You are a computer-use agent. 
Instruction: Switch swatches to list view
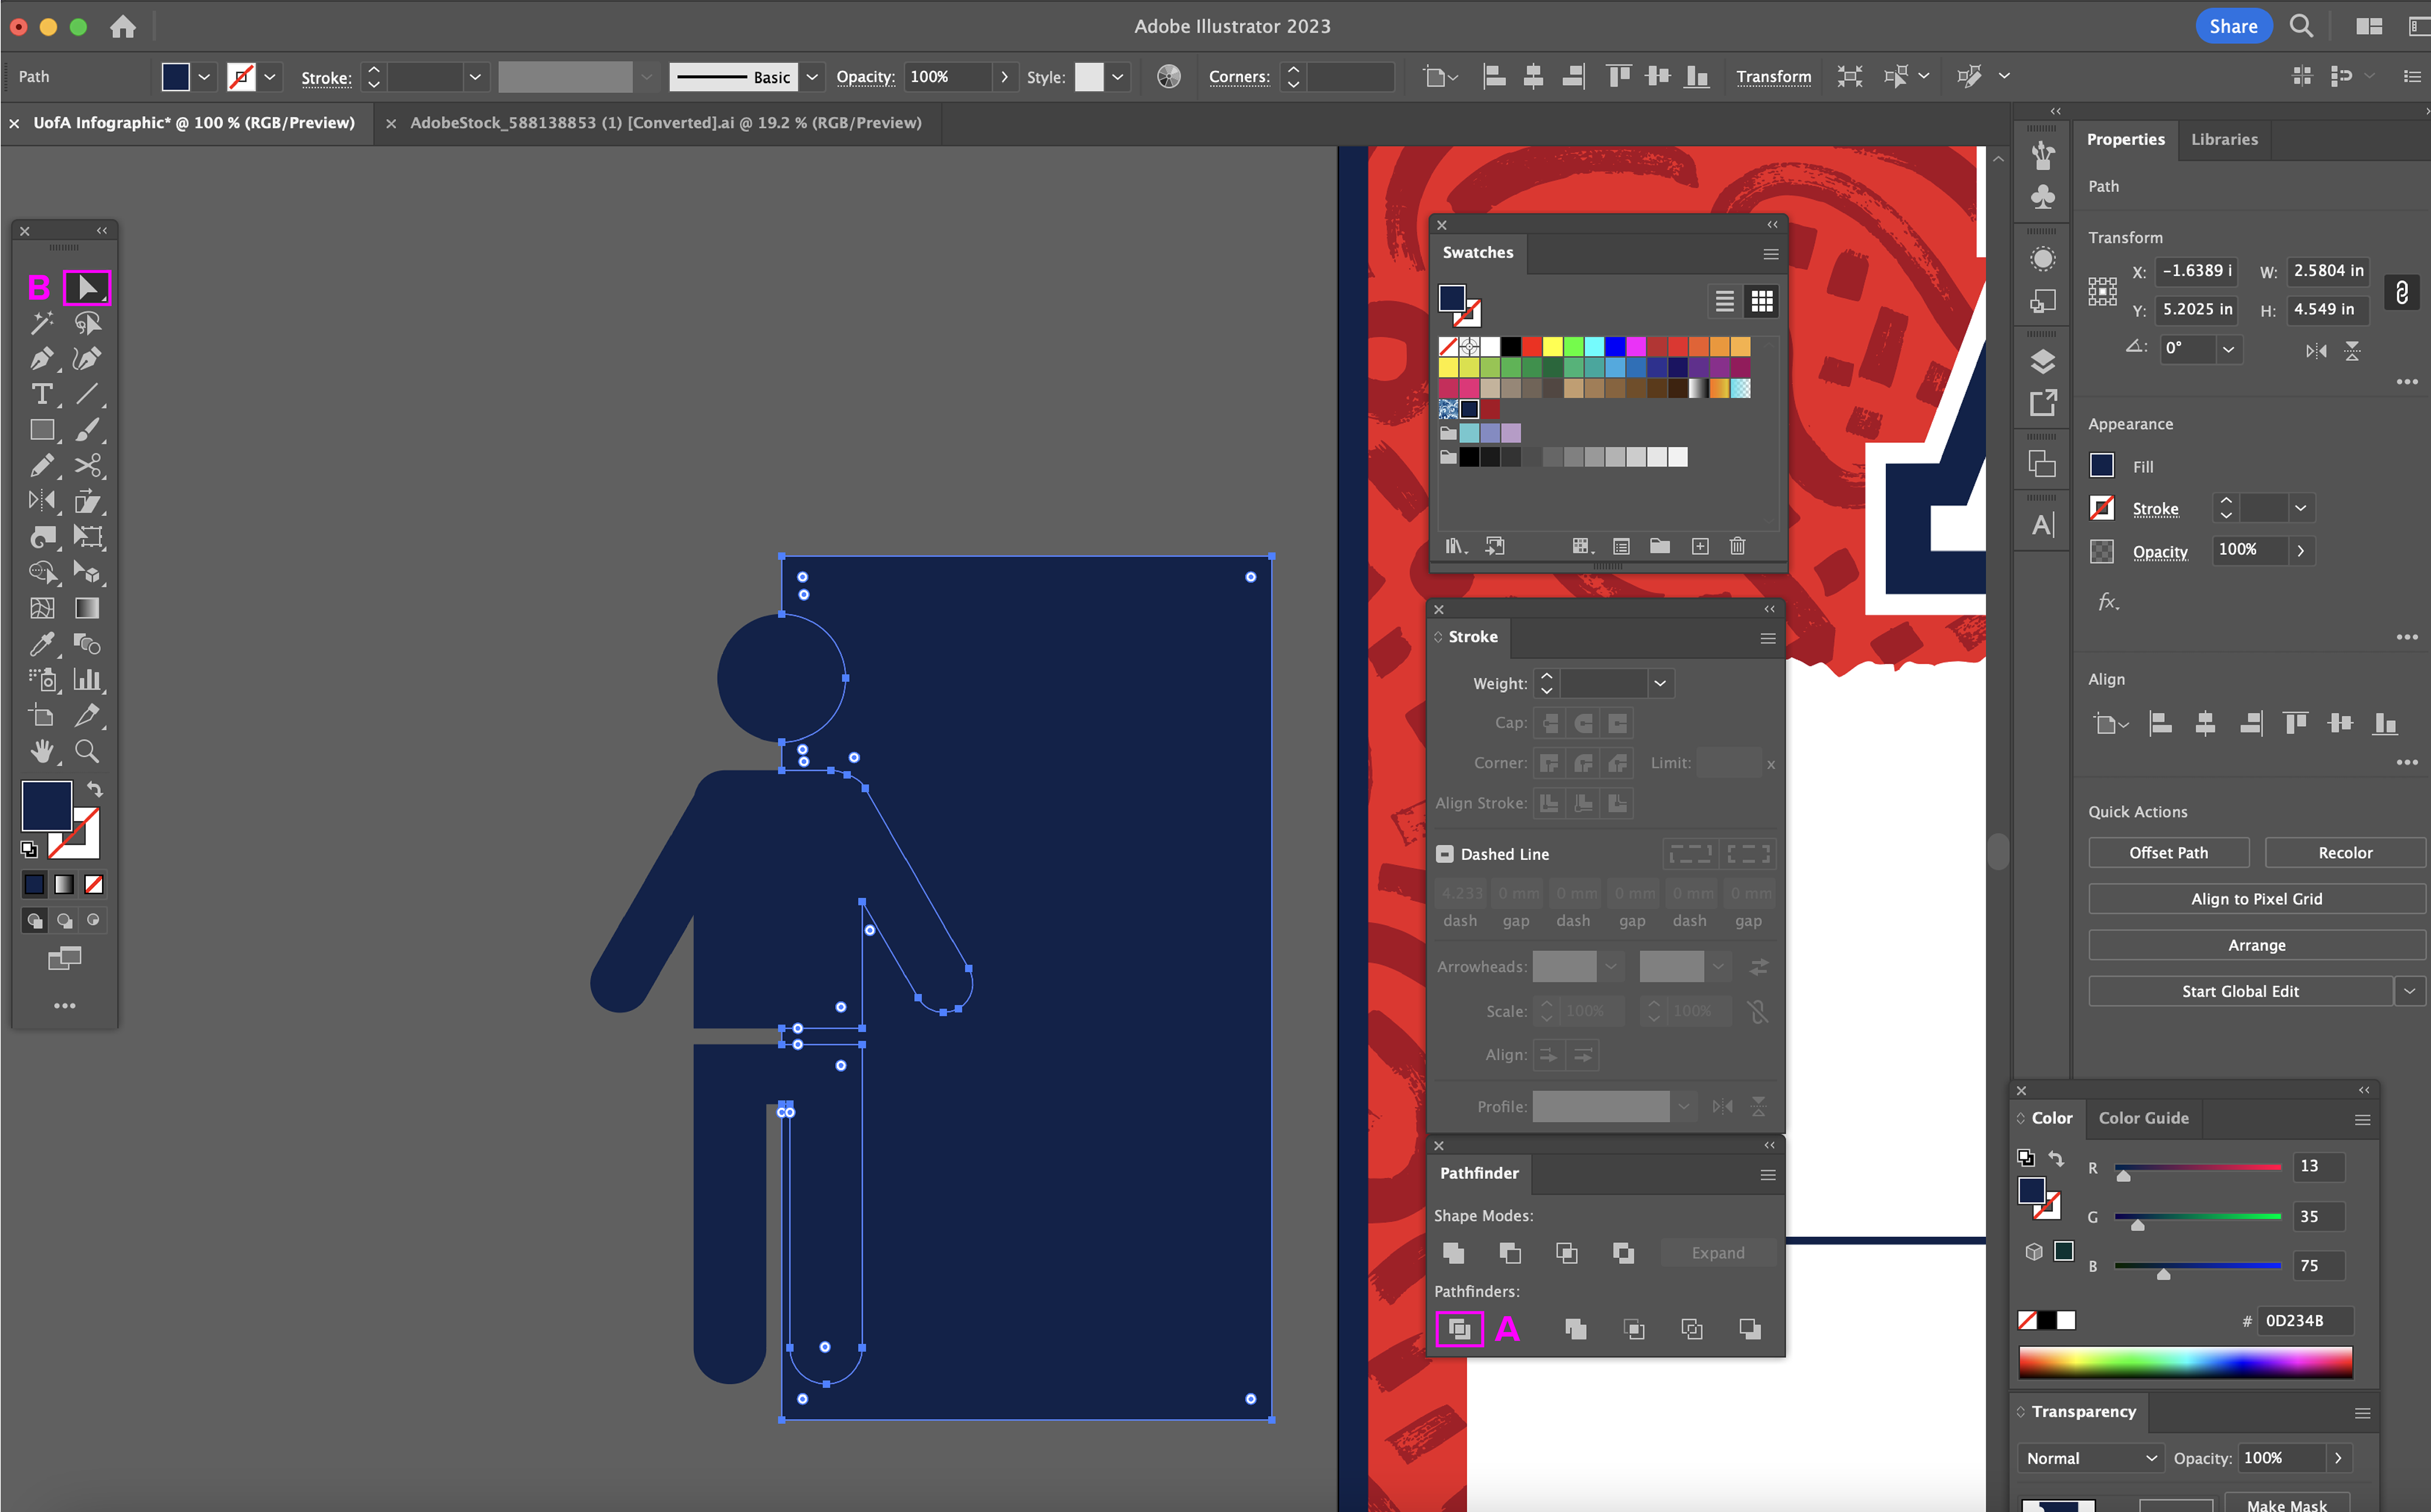tap(1724, 301)
